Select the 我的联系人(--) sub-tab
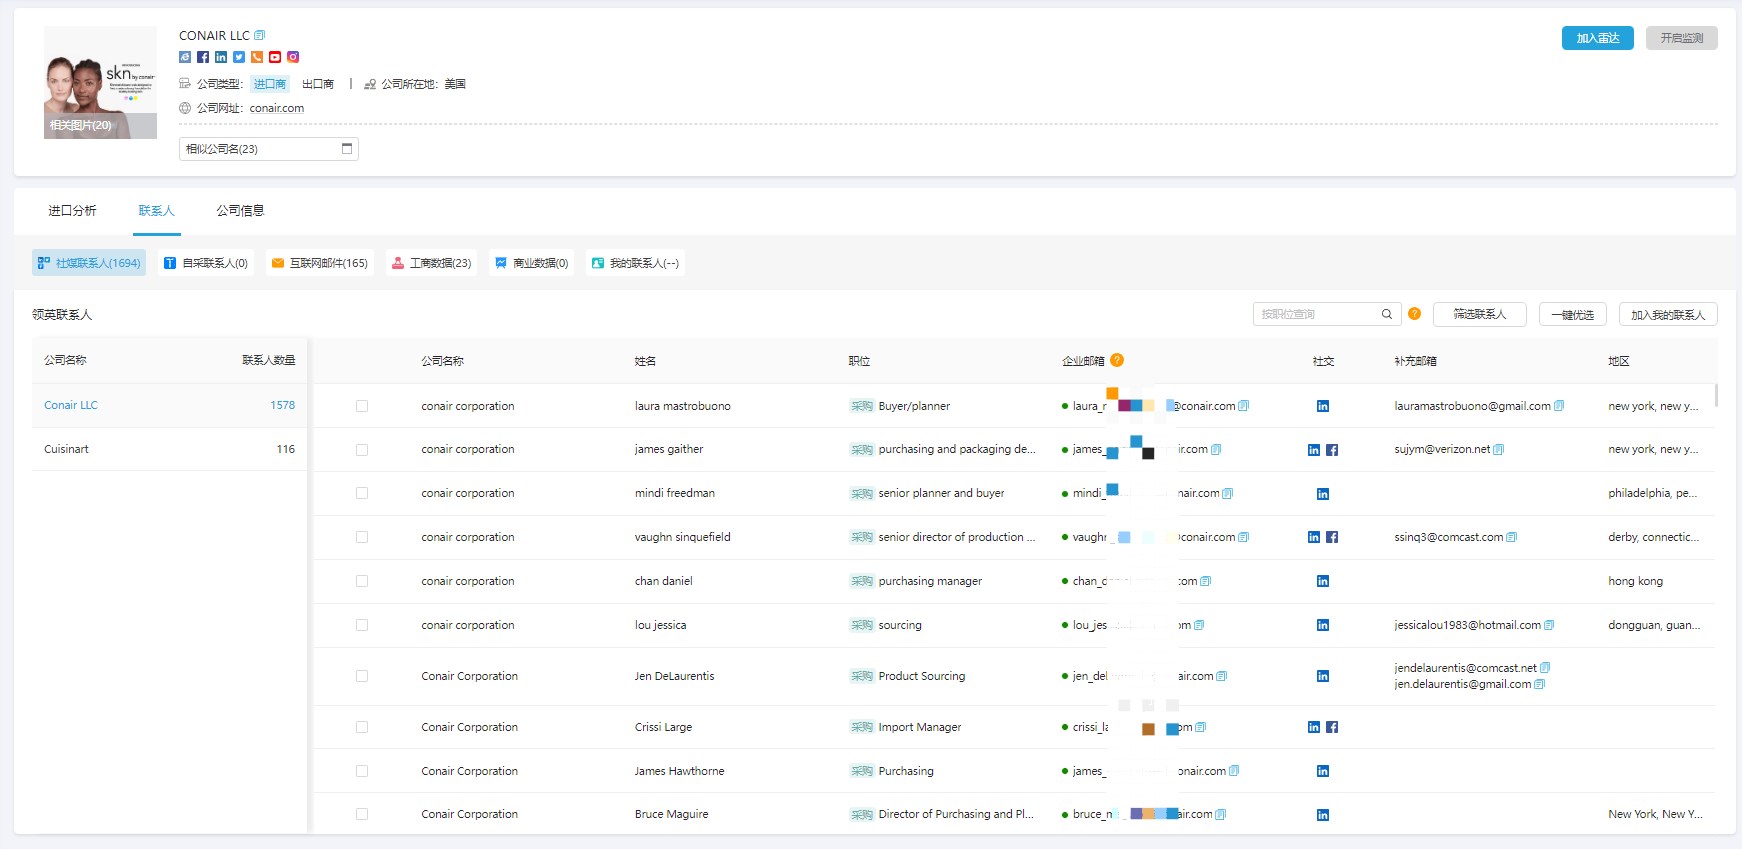This screenshot has width=1742, height=849. [x=635, y=263]
